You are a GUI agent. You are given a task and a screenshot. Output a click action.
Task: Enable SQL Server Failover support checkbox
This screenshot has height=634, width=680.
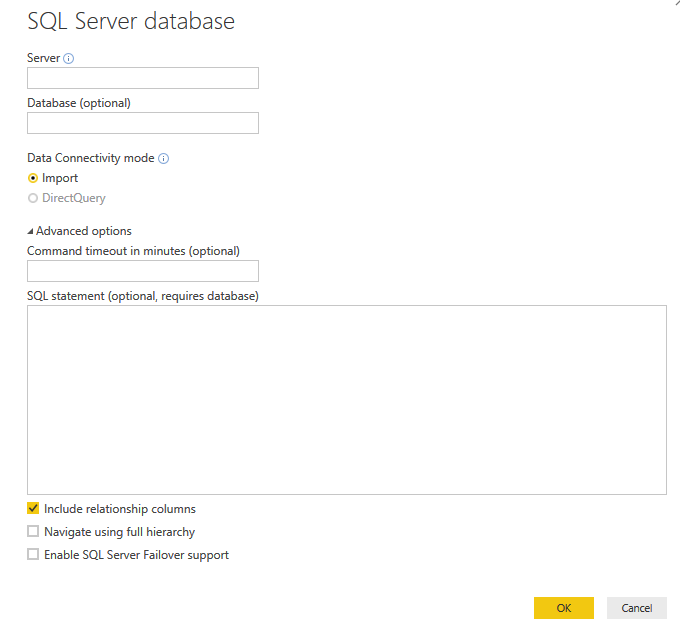[33, 554]
